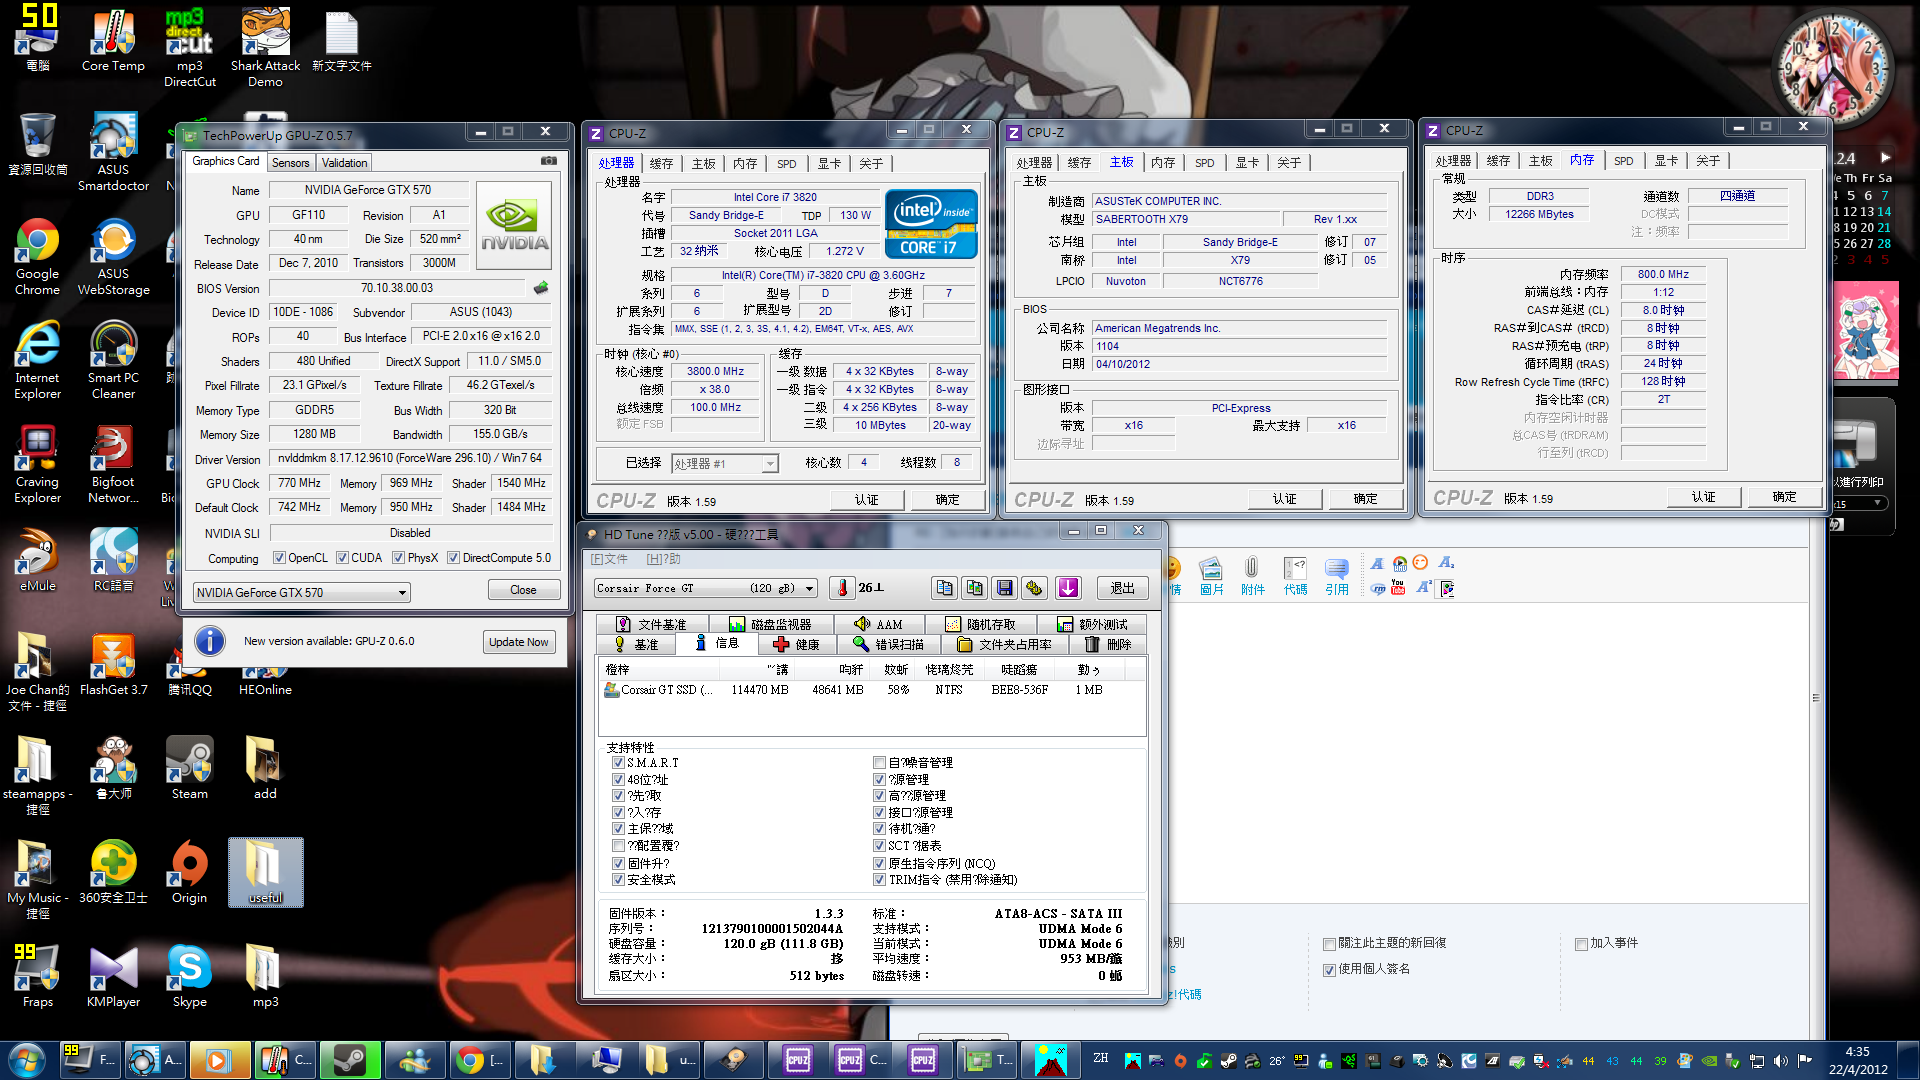Click the 引用 quote bubble icon

coord(1337,576)
